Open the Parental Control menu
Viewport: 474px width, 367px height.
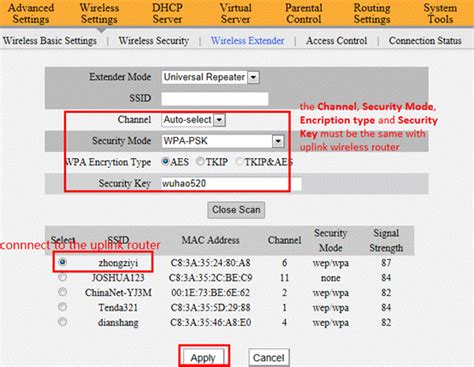click(304, 13)
